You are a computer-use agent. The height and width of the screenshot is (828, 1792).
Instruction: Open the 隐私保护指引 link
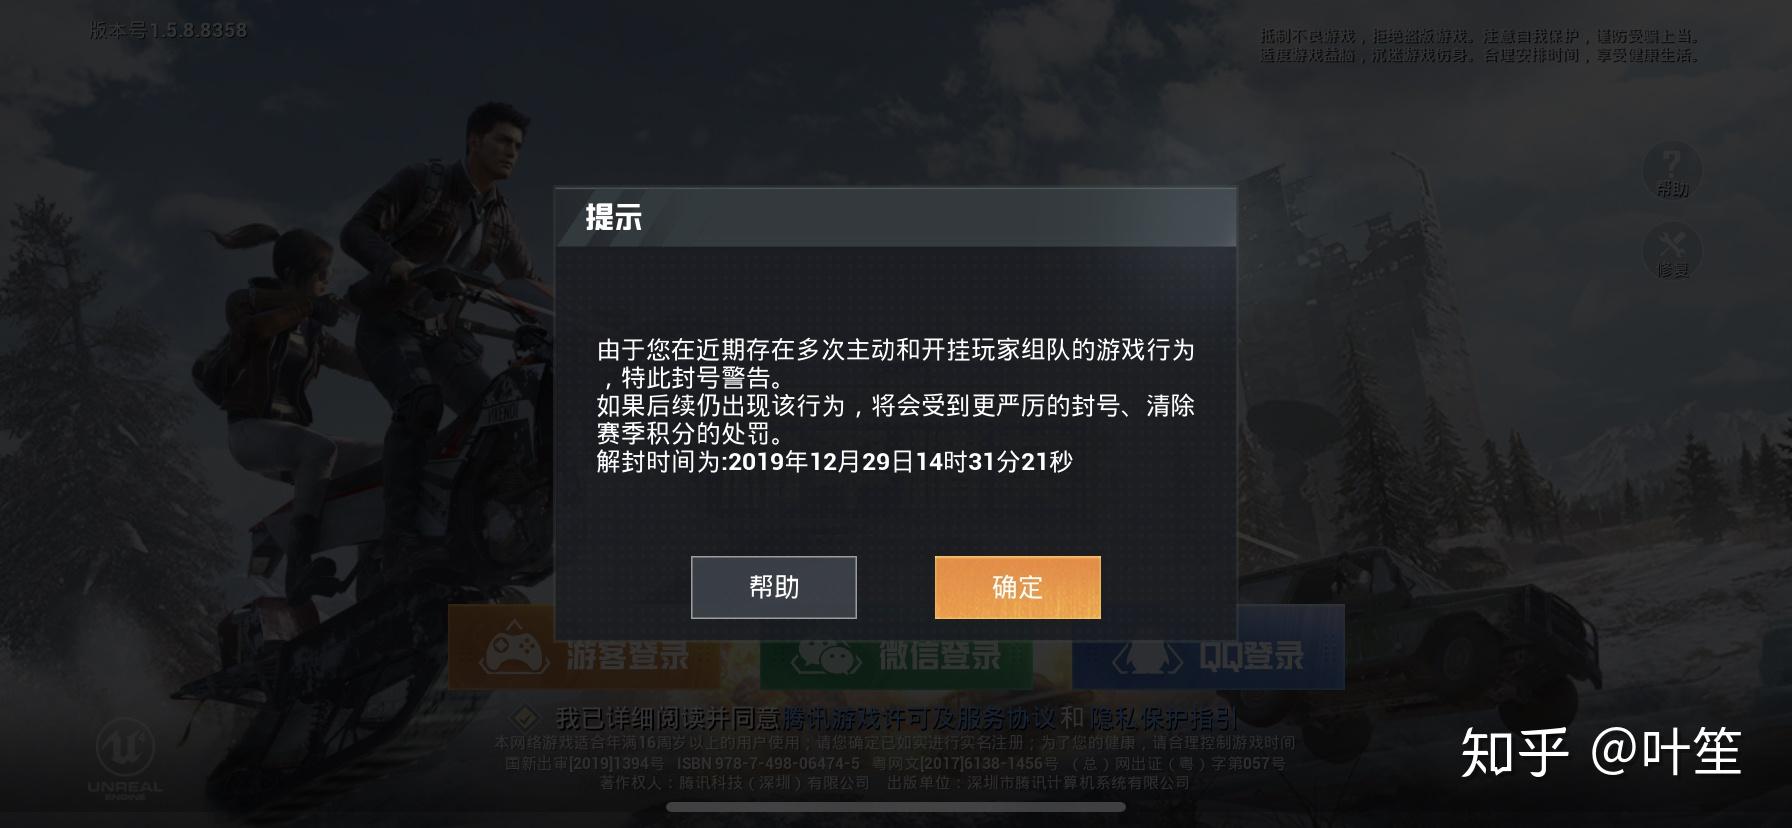(1164, 718)
